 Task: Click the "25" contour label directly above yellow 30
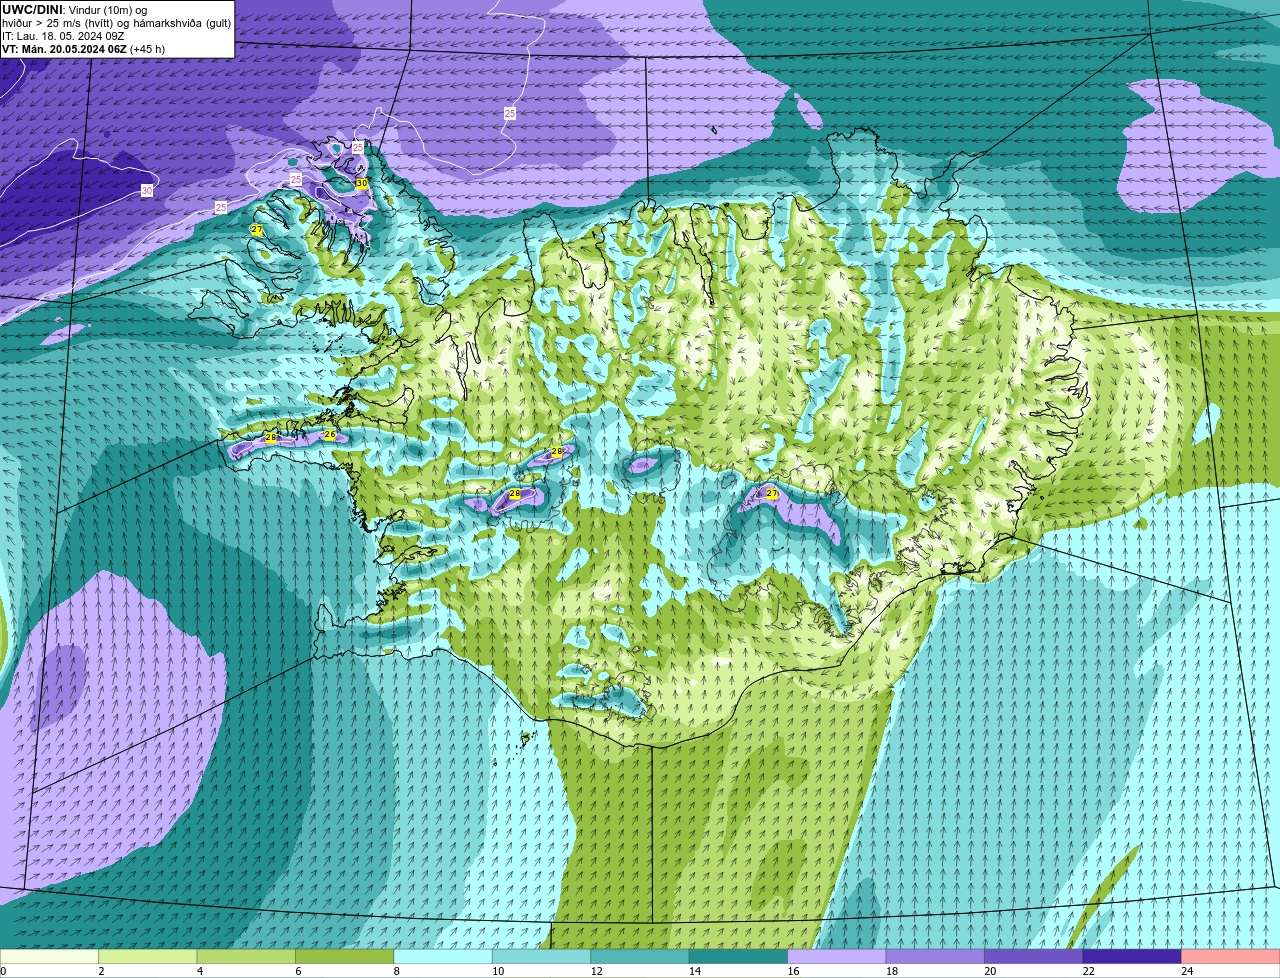[358, 148]
